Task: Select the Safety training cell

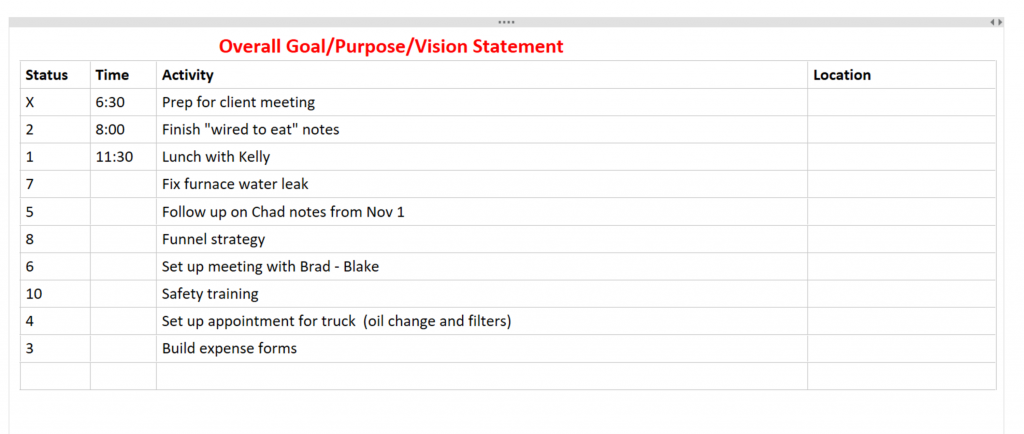Action: pos(482,294)
